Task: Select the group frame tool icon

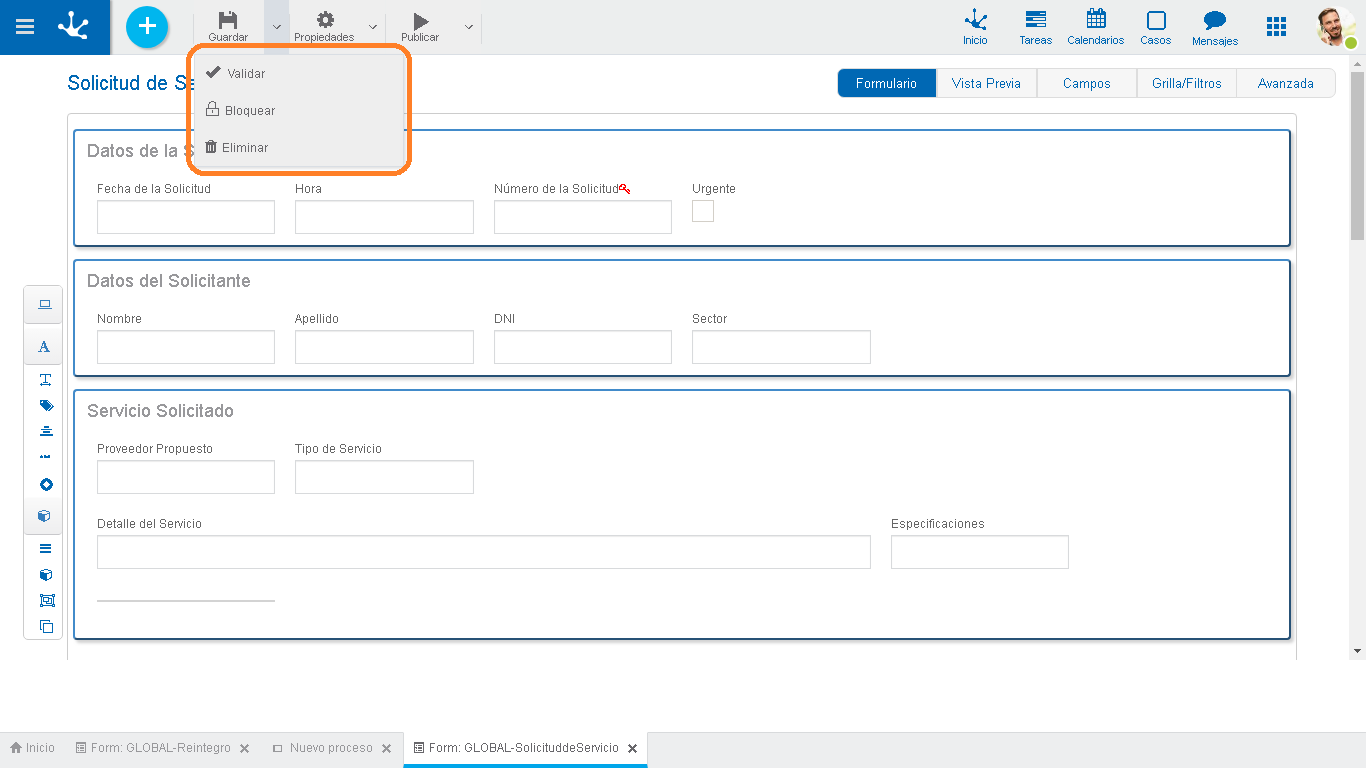Action: click(x=46, y=601)
